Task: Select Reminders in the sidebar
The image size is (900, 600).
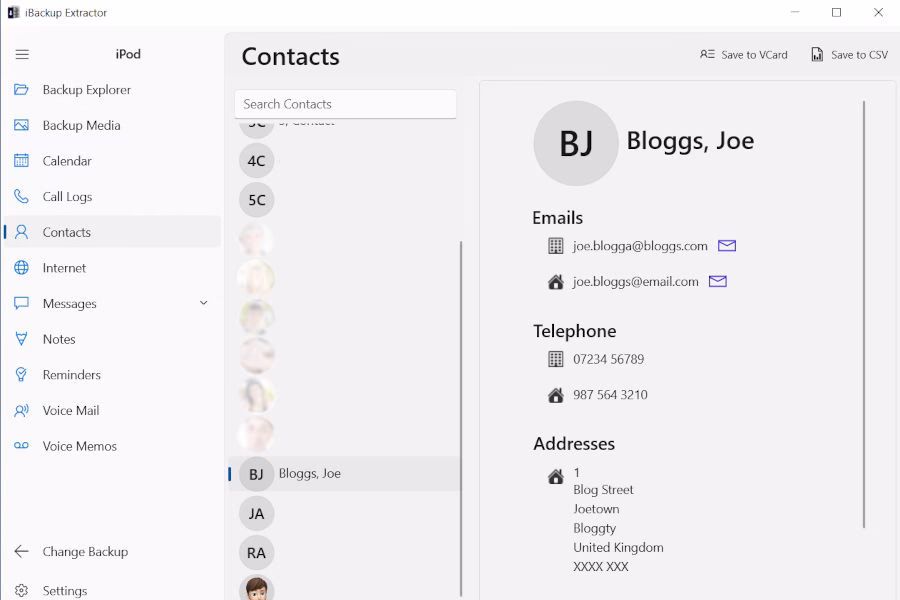Action: pos(71,375)
